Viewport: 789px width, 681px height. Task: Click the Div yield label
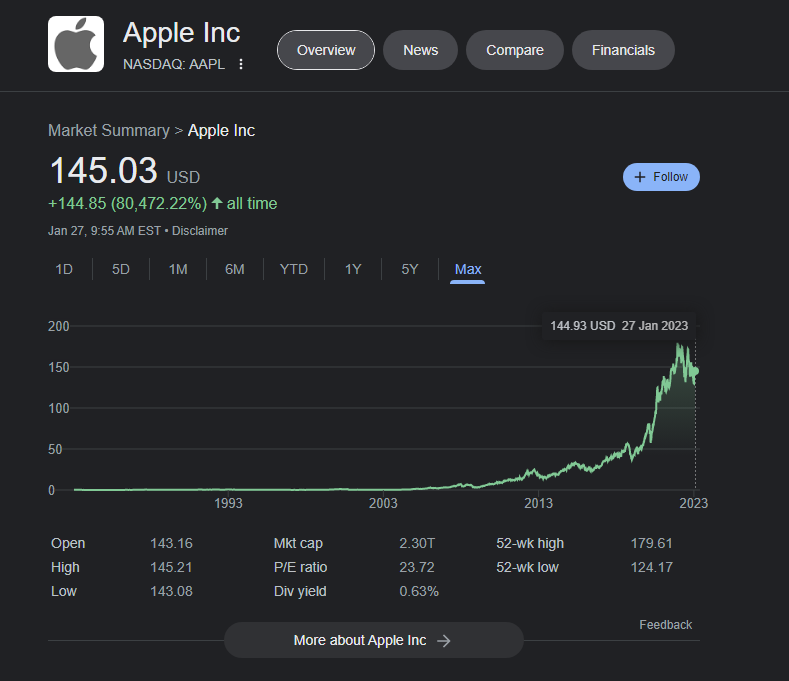coord(300,591)
